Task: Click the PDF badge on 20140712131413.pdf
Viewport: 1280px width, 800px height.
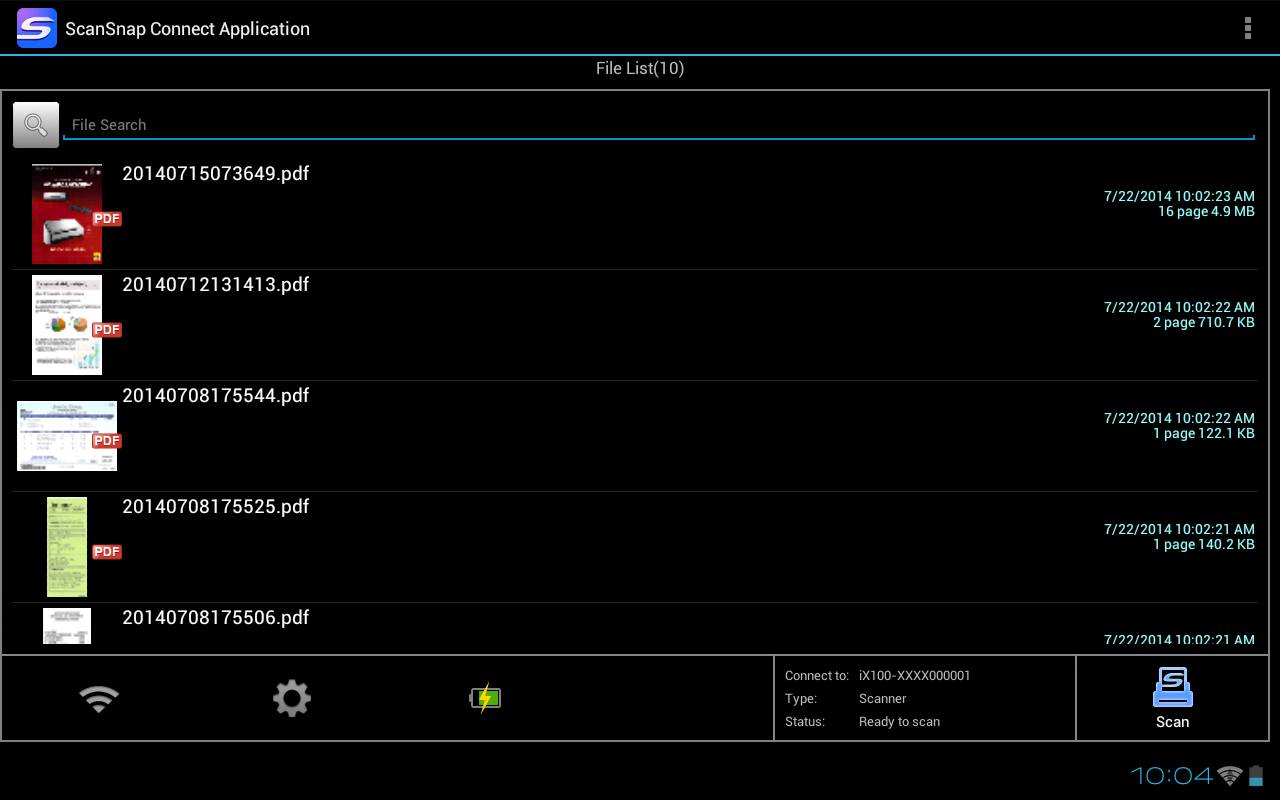Action: click(107, 330)
